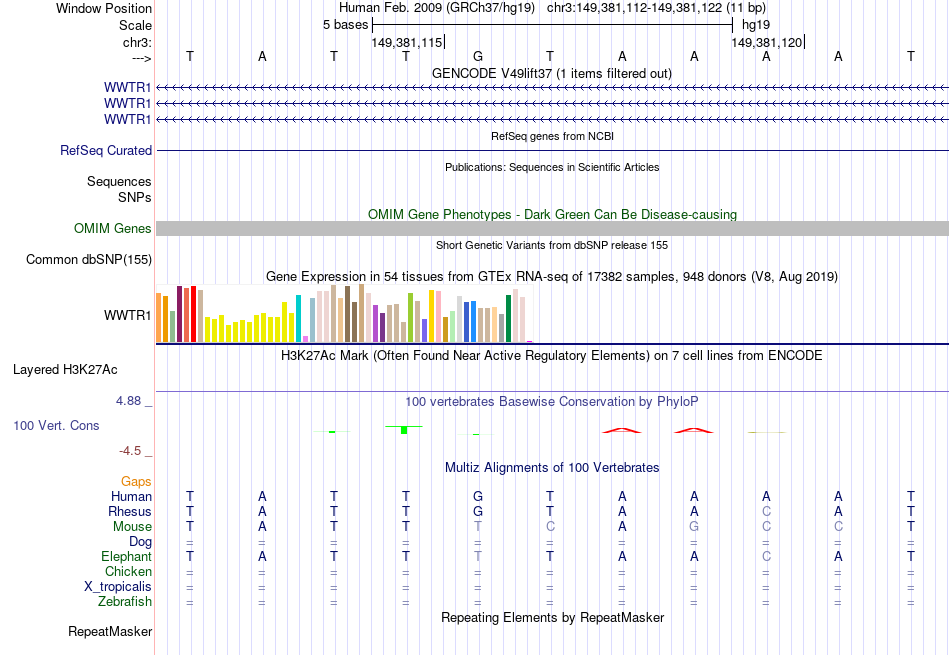
Task: Click the X_tropicalis species row label
Action: click(x=118, y=587)
